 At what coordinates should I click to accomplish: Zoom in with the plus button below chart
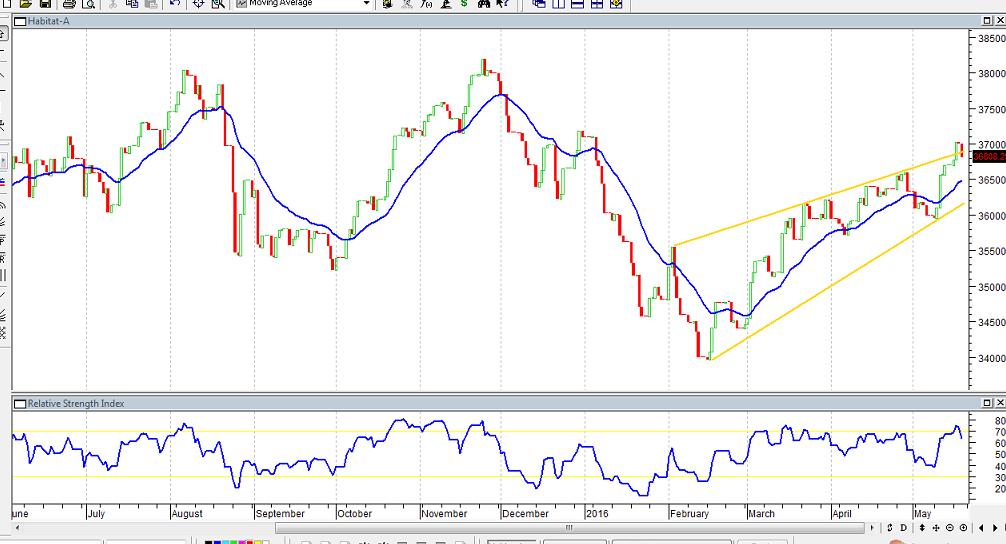(x=963, y=527)
